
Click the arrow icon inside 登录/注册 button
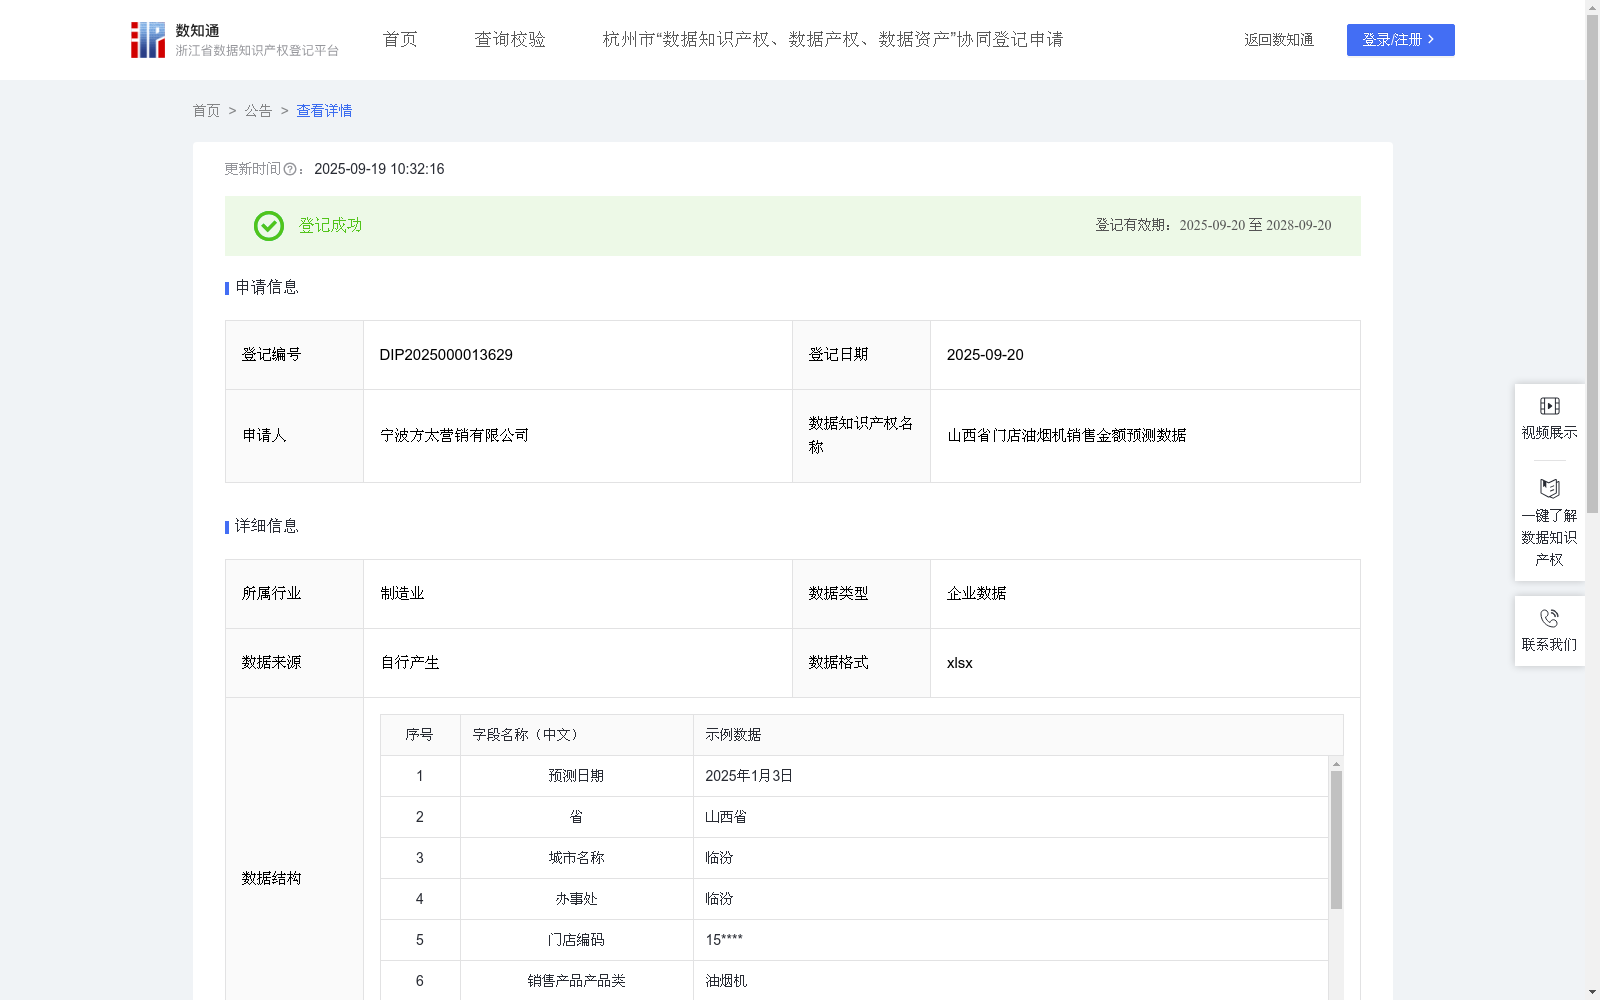(1432, 40)
